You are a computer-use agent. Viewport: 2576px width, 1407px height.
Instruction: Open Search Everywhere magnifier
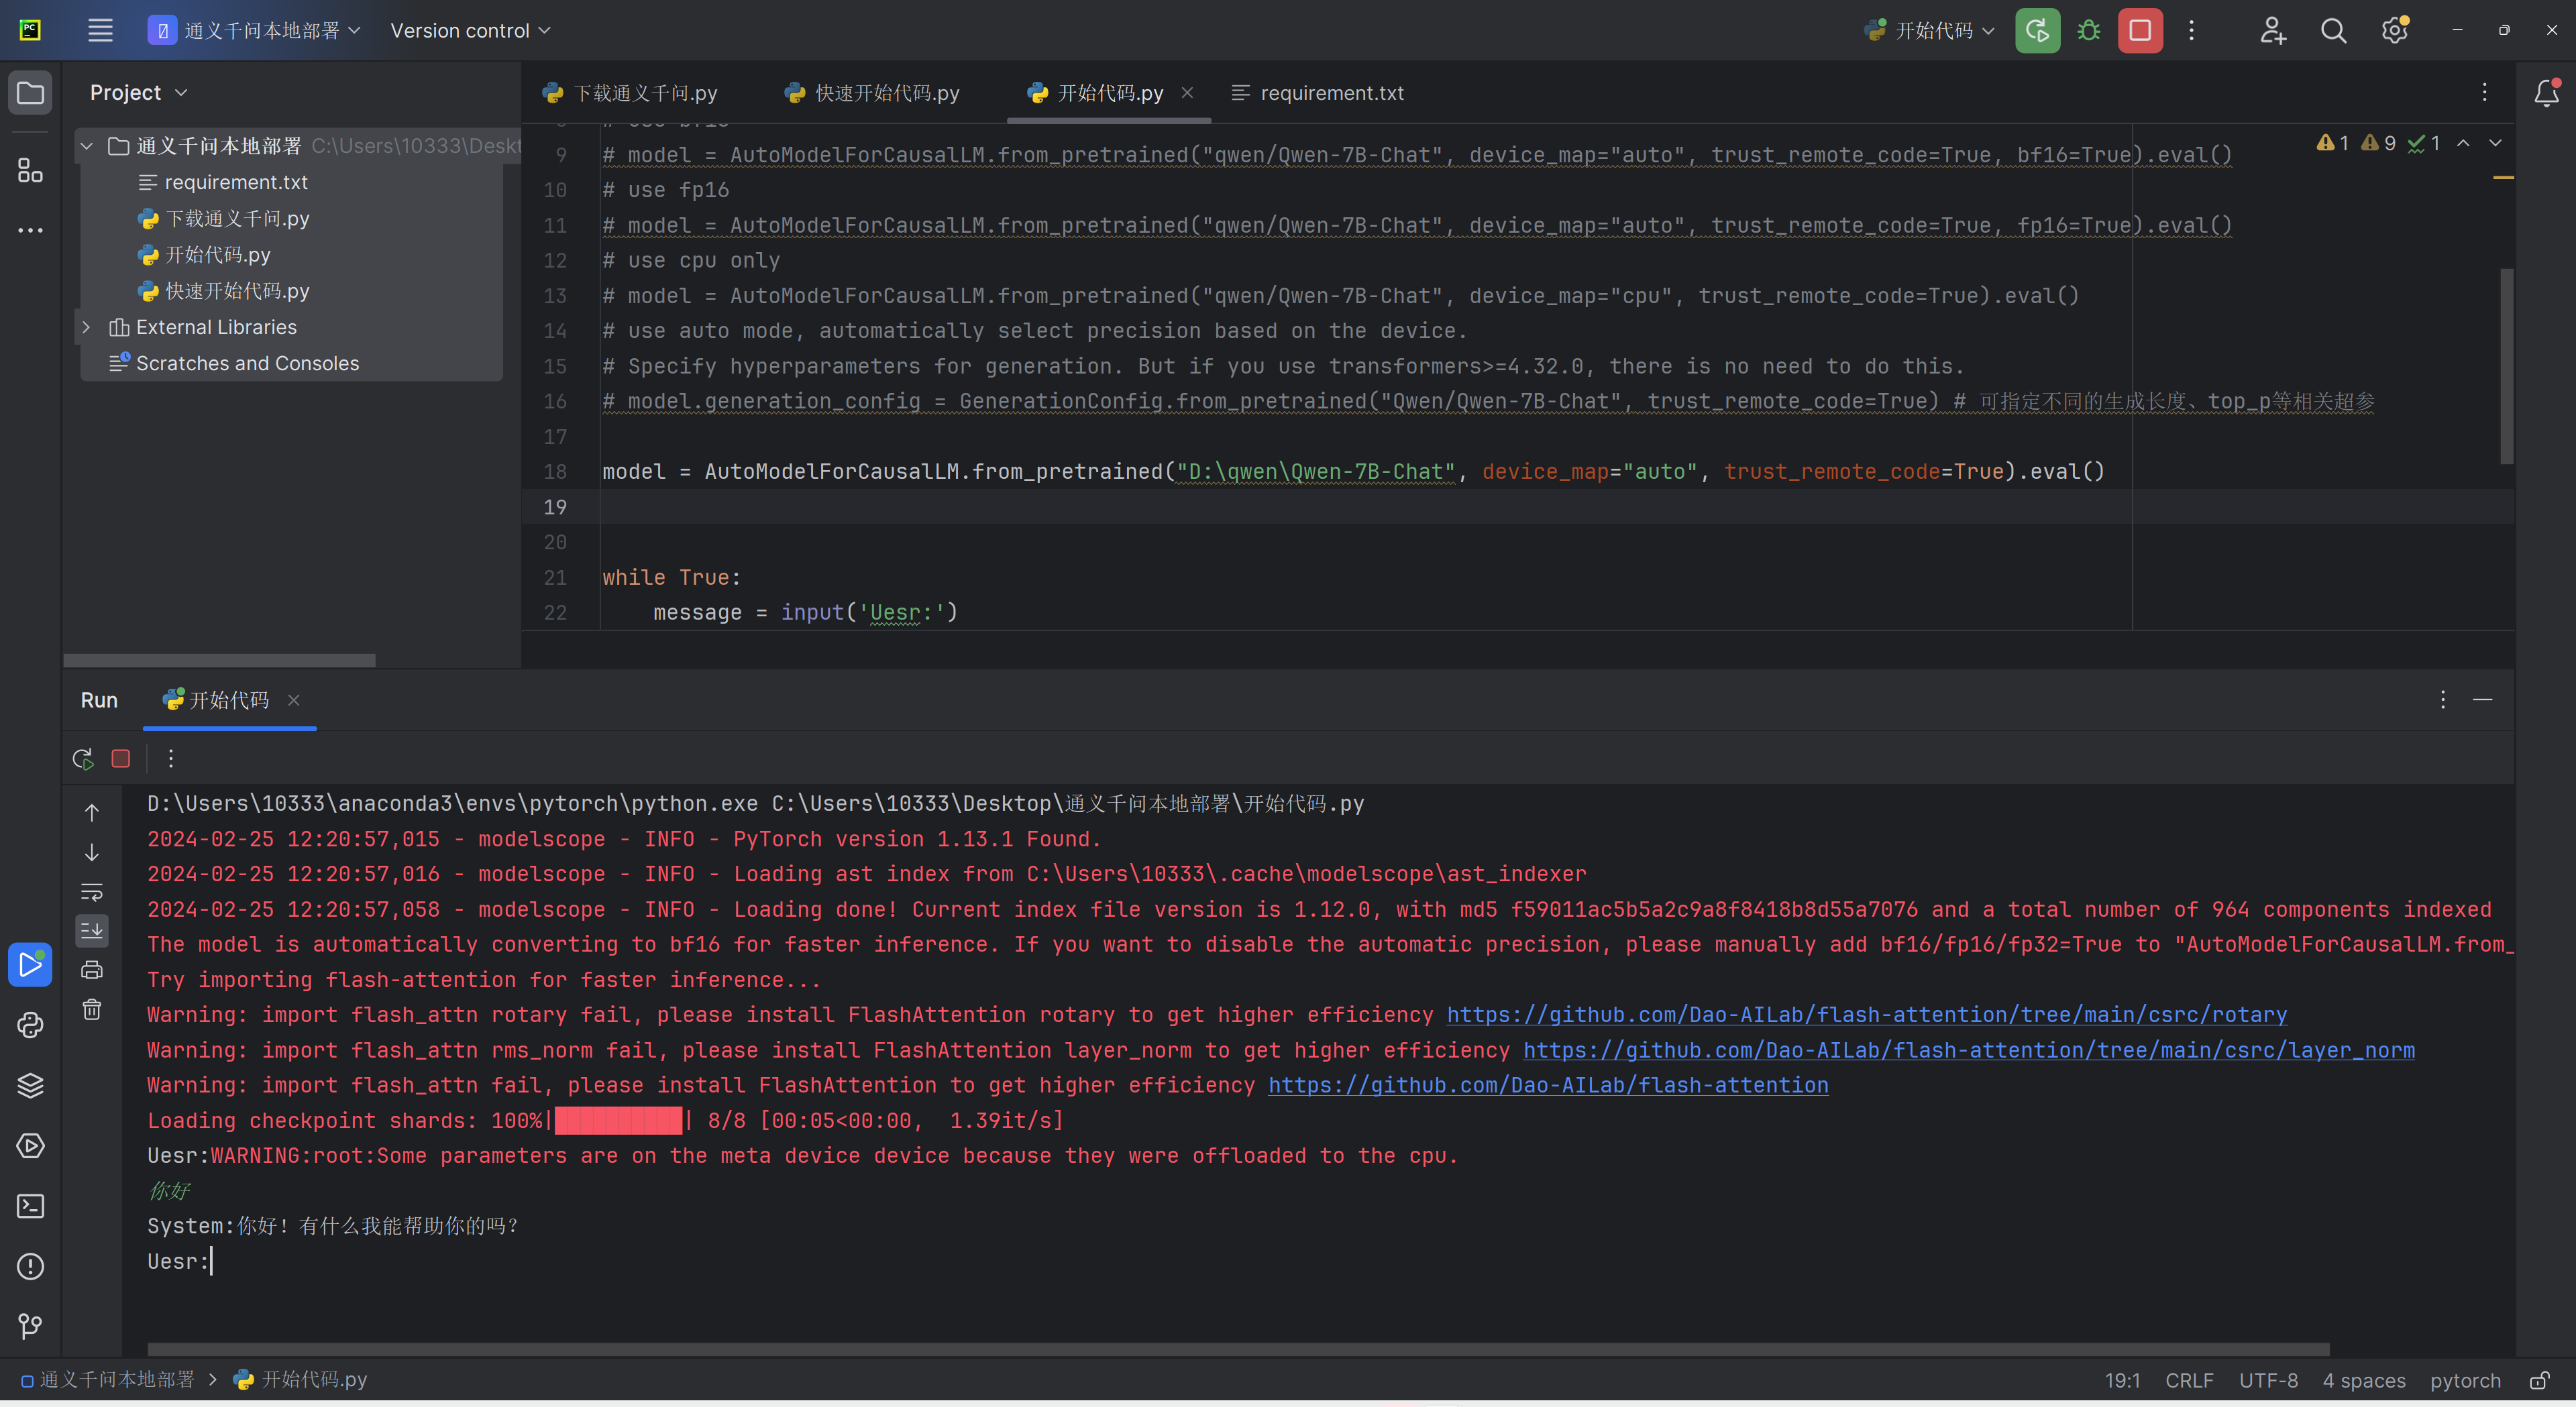[x=2333, y=30]
